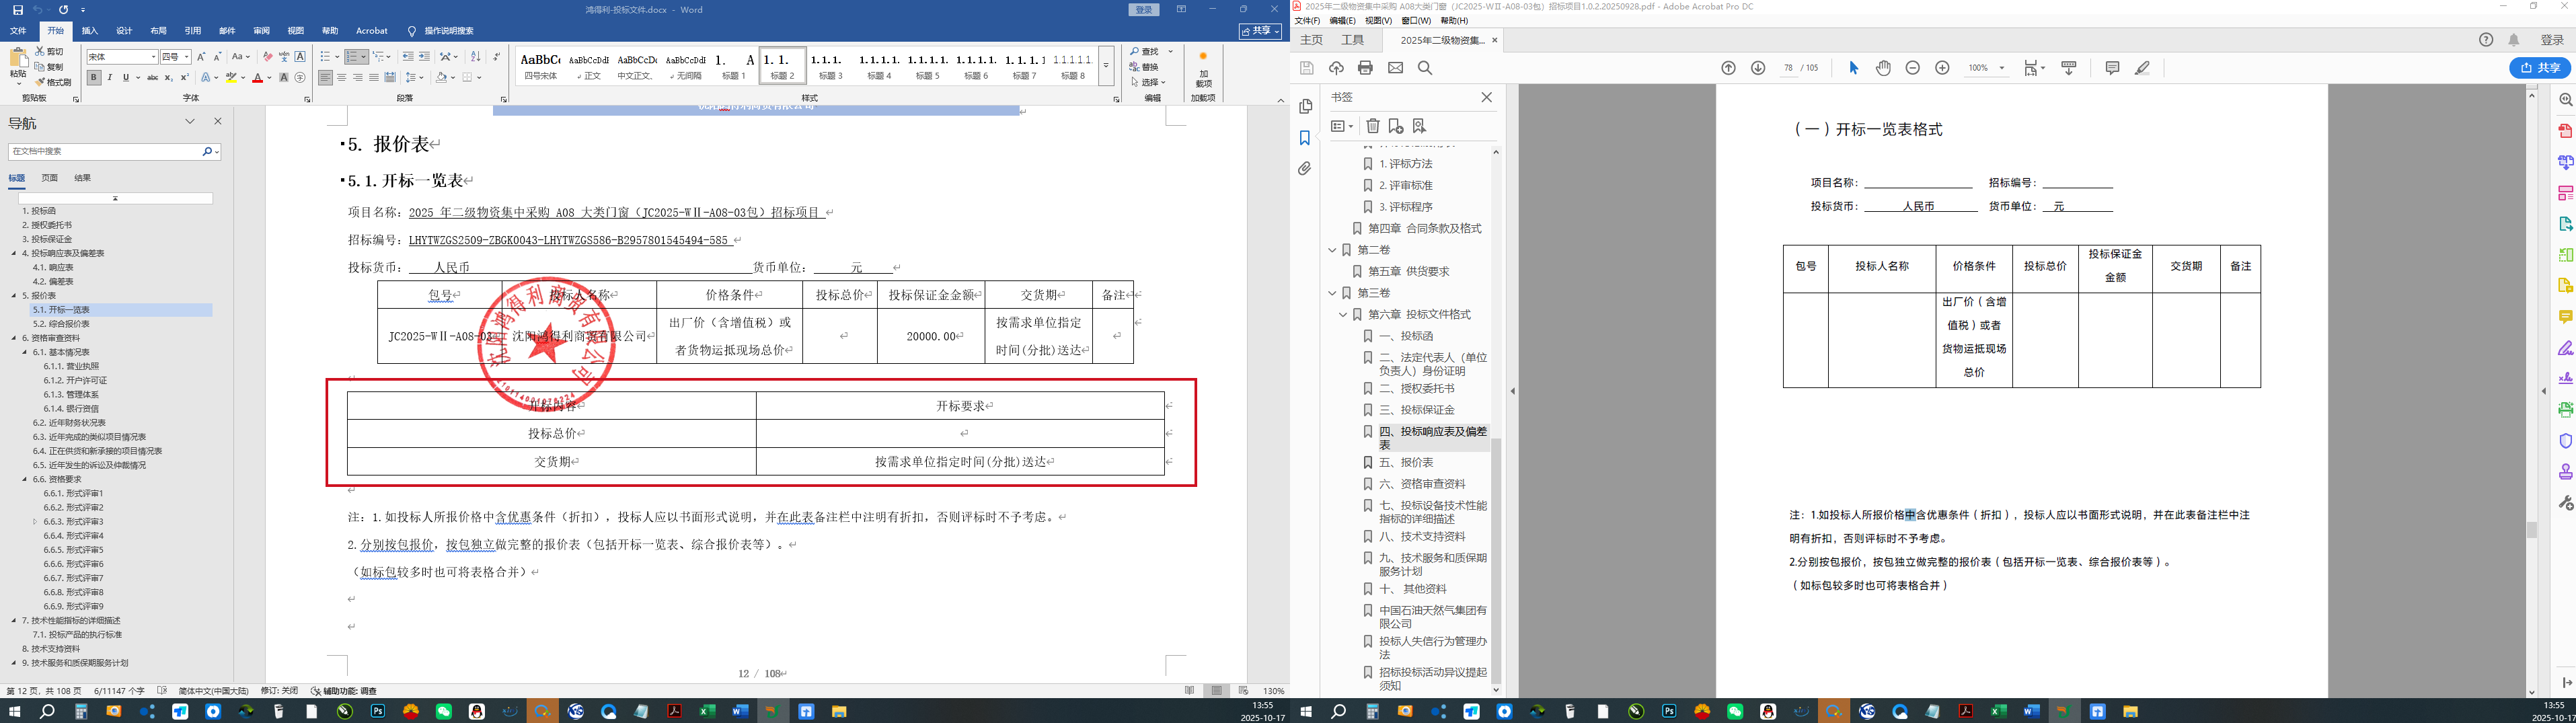Open Acrobat 编辑(E) menu
Viewport: 2576px width, 723px height.
coord(1342,20)
